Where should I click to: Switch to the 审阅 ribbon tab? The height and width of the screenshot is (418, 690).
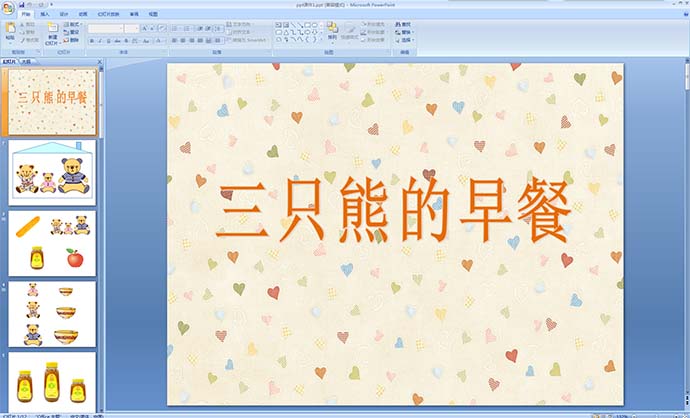click(x=134, y=14)
